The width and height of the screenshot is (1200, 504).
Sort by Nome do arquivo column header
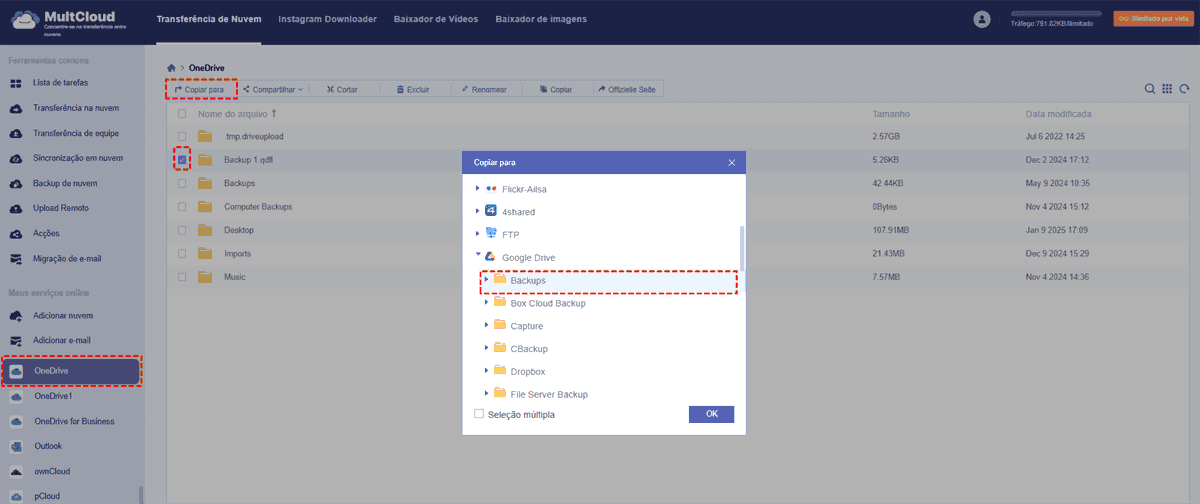(237, 114)
